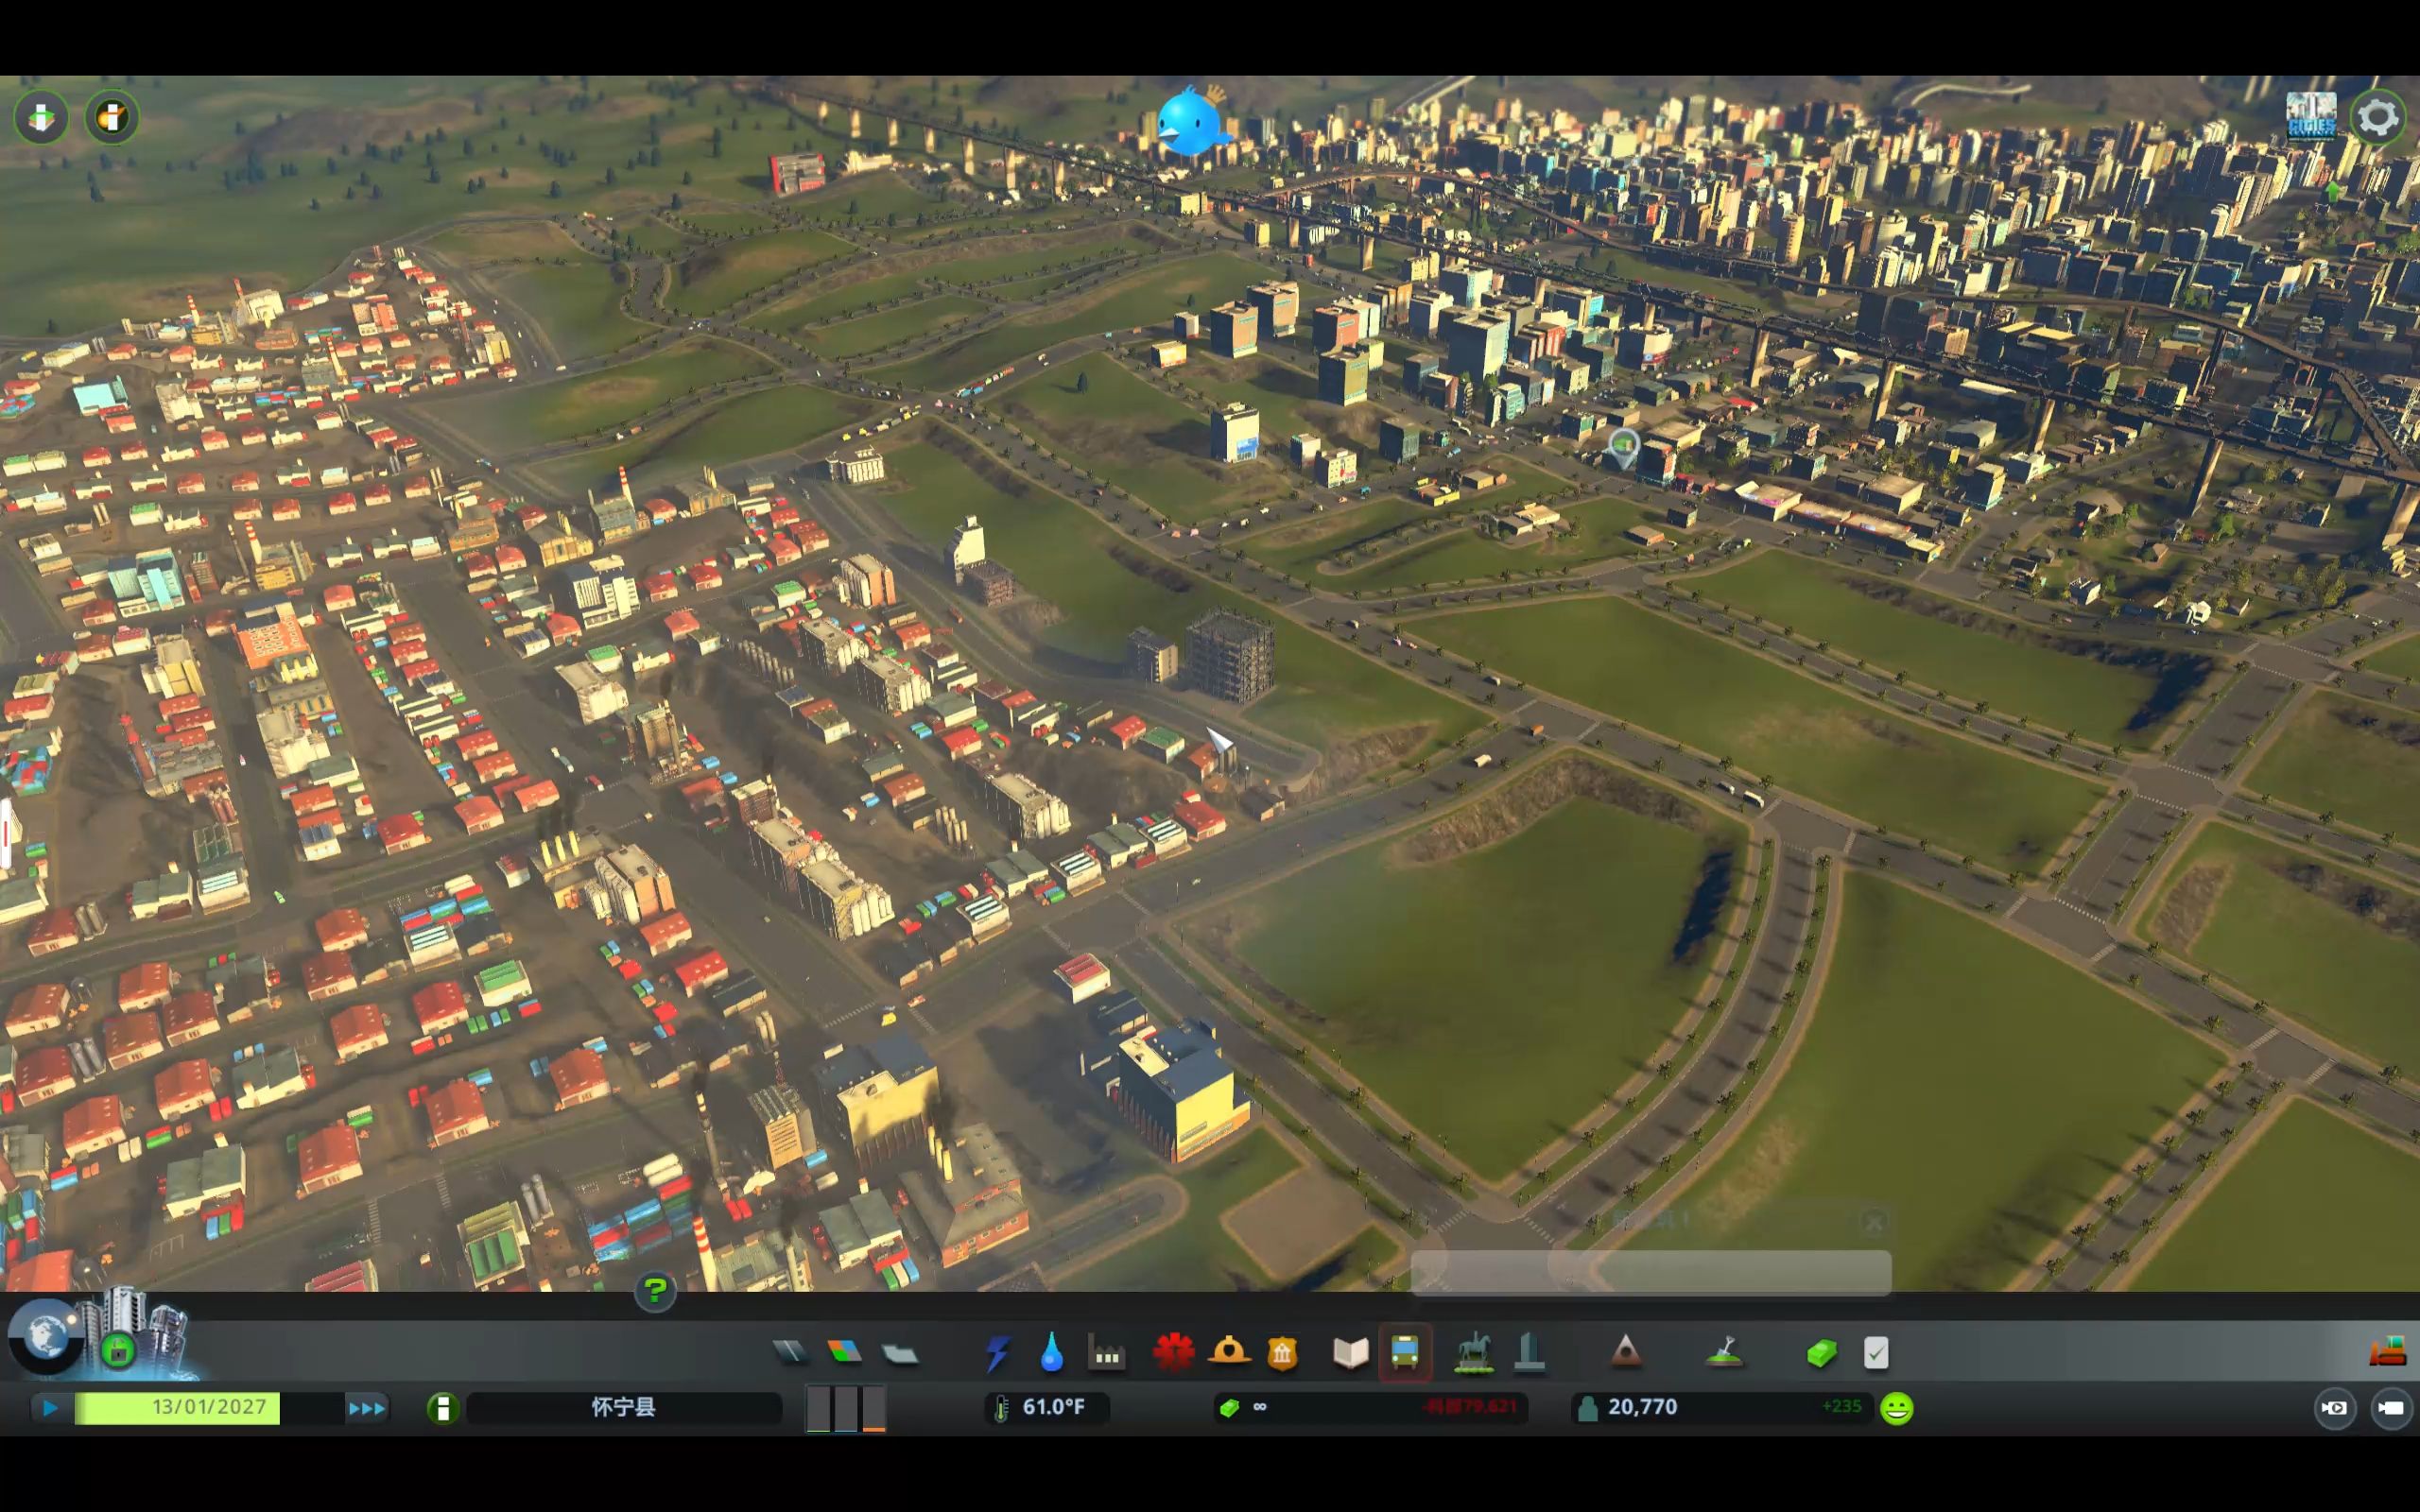Click the population count 20,770

1642,1407
